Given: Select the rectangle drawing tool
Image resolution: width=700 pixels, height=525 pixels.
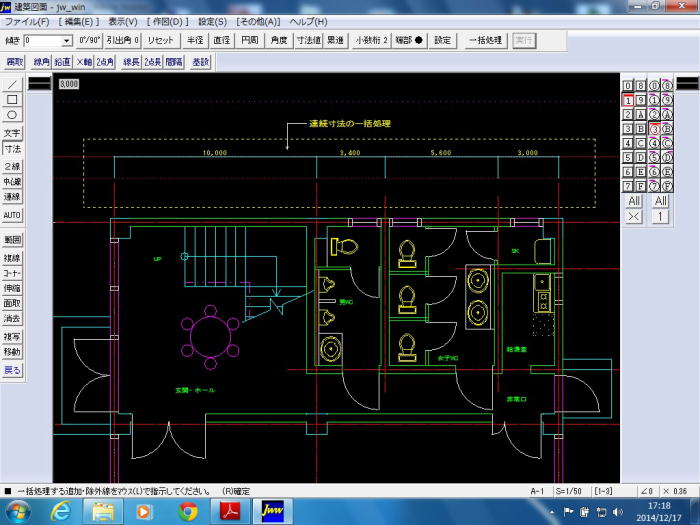Looking at the screenshot, I should coord(12,100).
